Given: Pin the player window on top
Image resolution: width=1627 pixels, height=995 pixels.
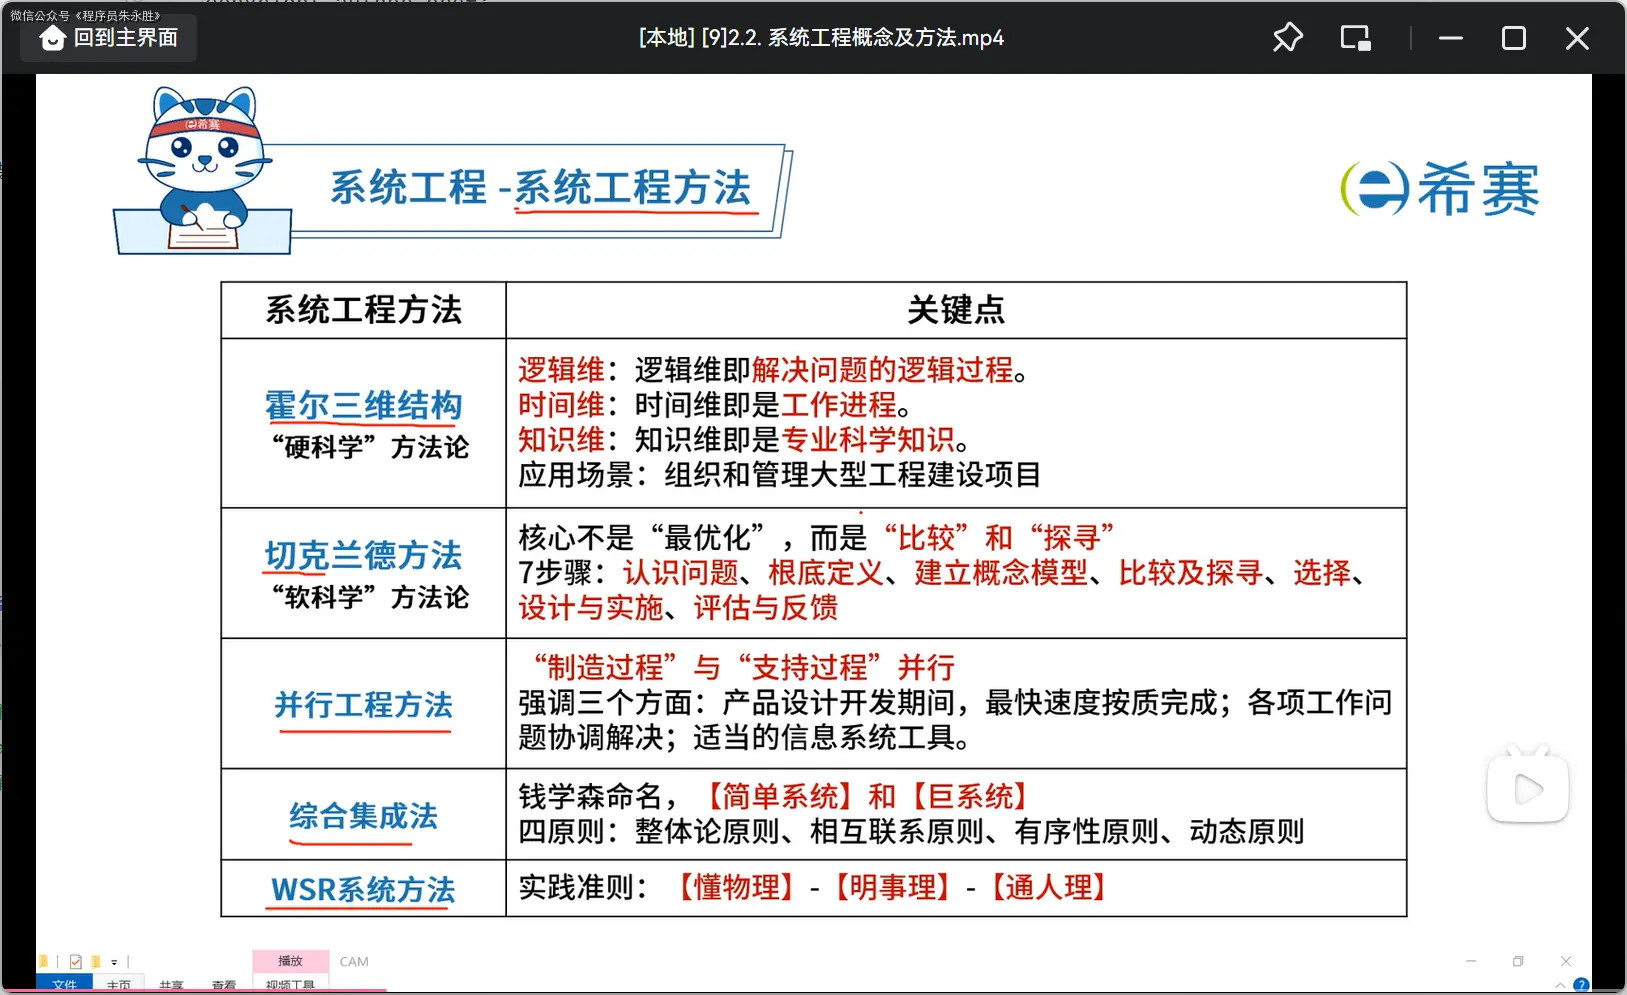Looking at the screenshot, I should pyautogui.click(x=1287, y=38).
